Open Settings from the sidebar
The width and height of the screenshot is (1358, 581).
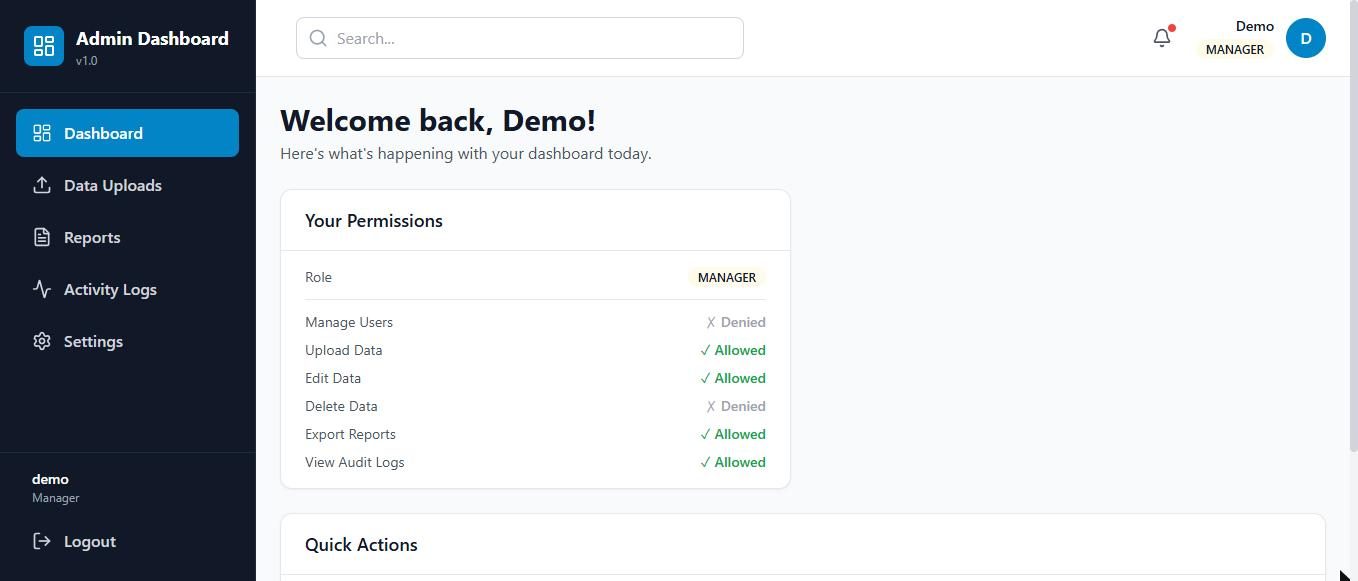point(127,341)
